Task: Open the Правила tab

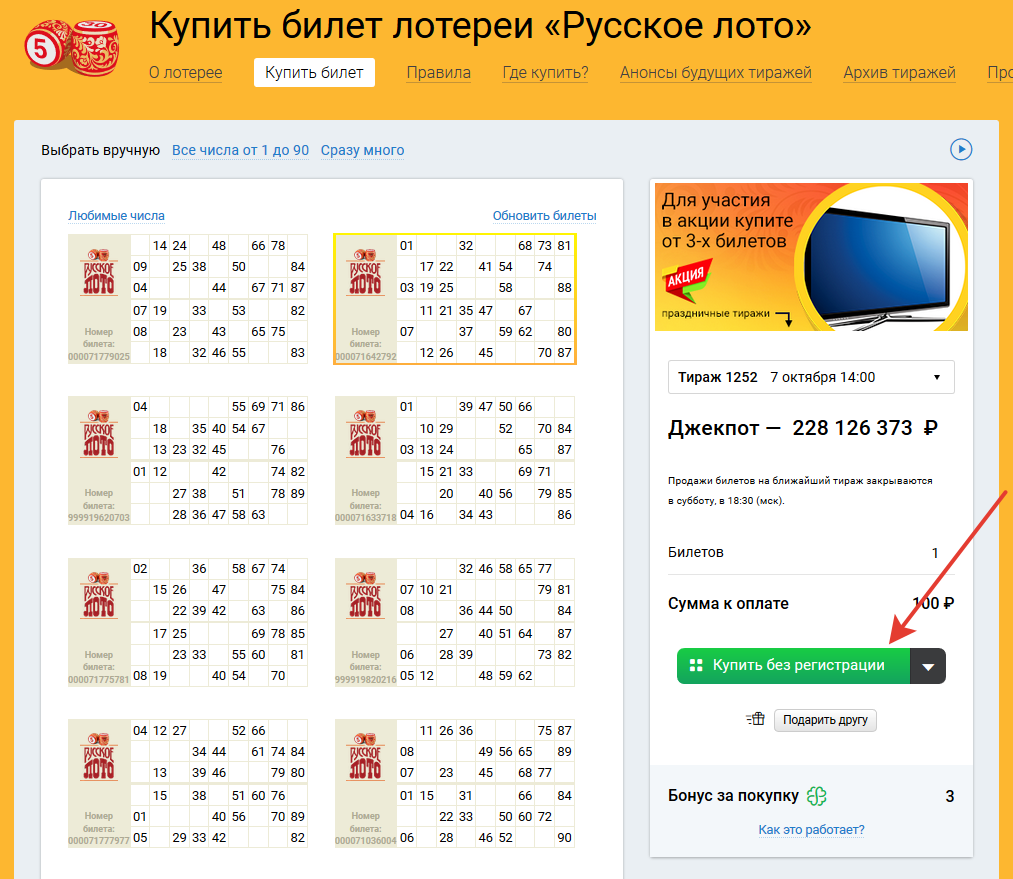Action: (x=438, y=72)
